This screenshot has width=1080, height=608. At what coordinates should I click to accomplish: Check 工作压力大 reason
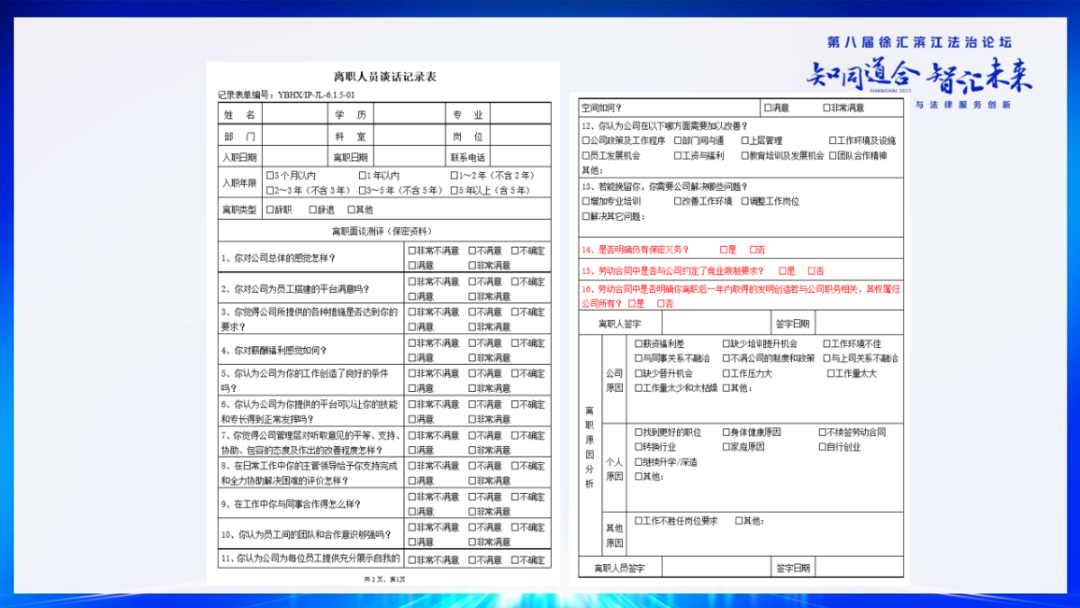pos(726,373)
